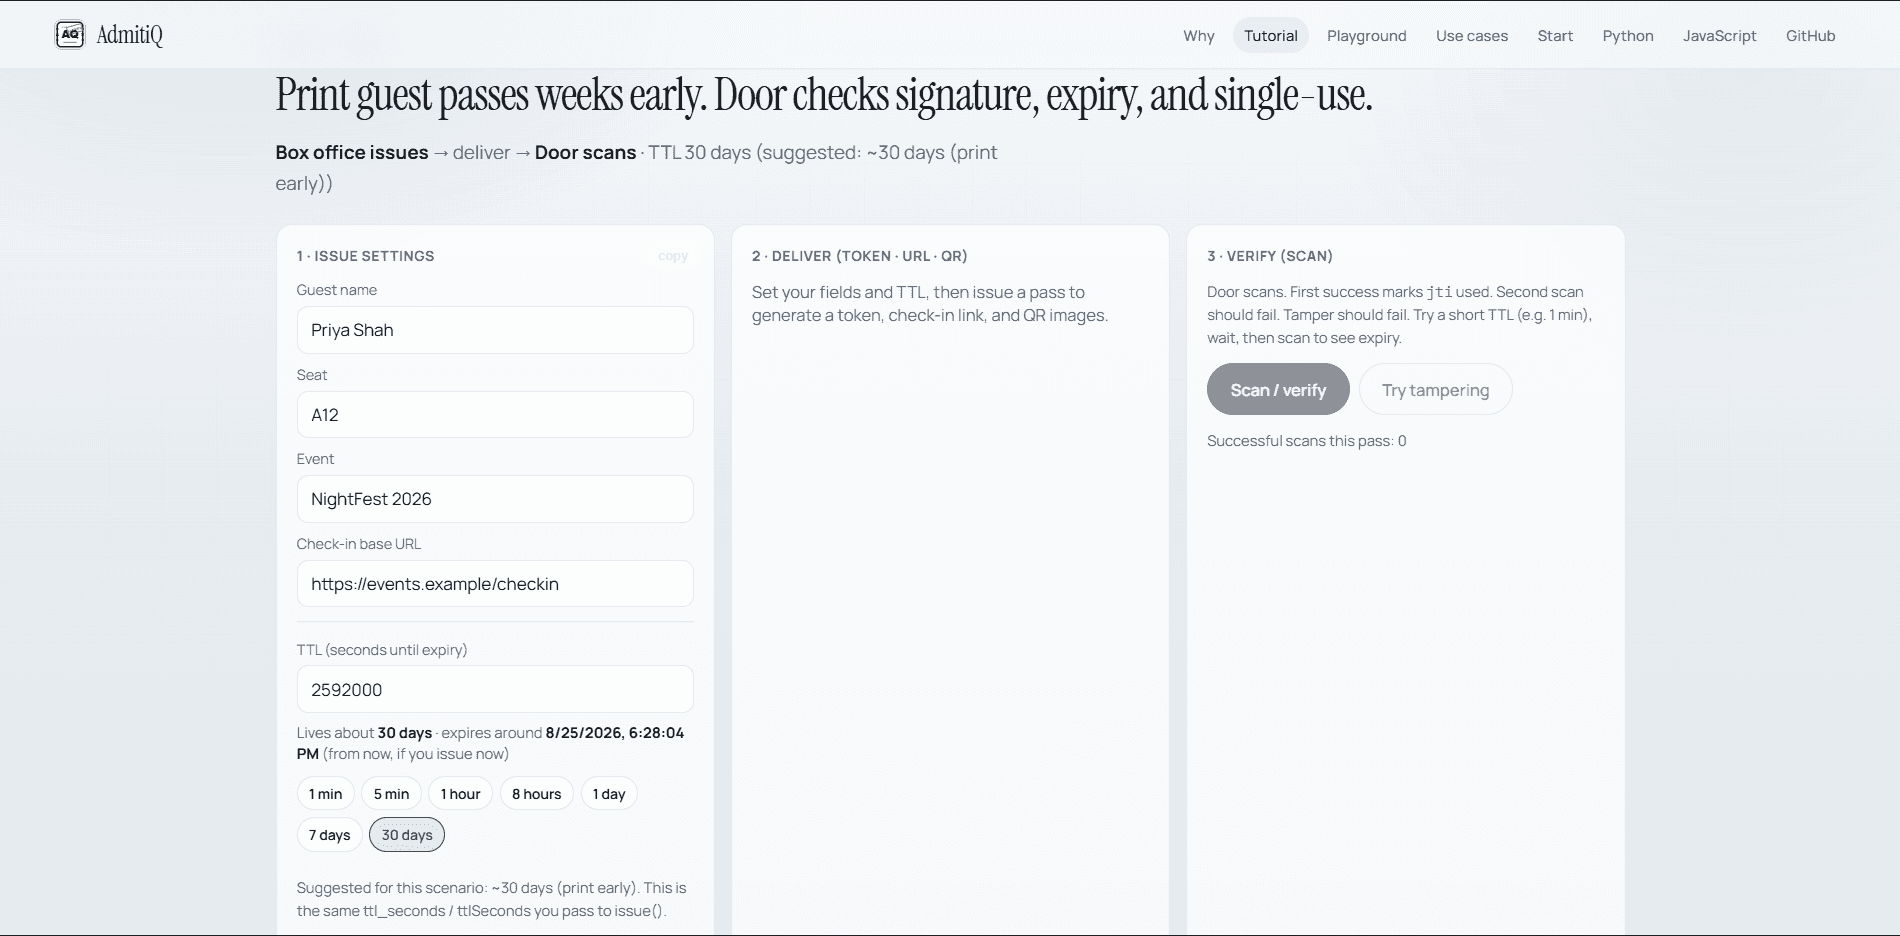The height and width of the screenshot is (936, 1900).
Task: Click the Try tampering button
Action: point(1435,390)
